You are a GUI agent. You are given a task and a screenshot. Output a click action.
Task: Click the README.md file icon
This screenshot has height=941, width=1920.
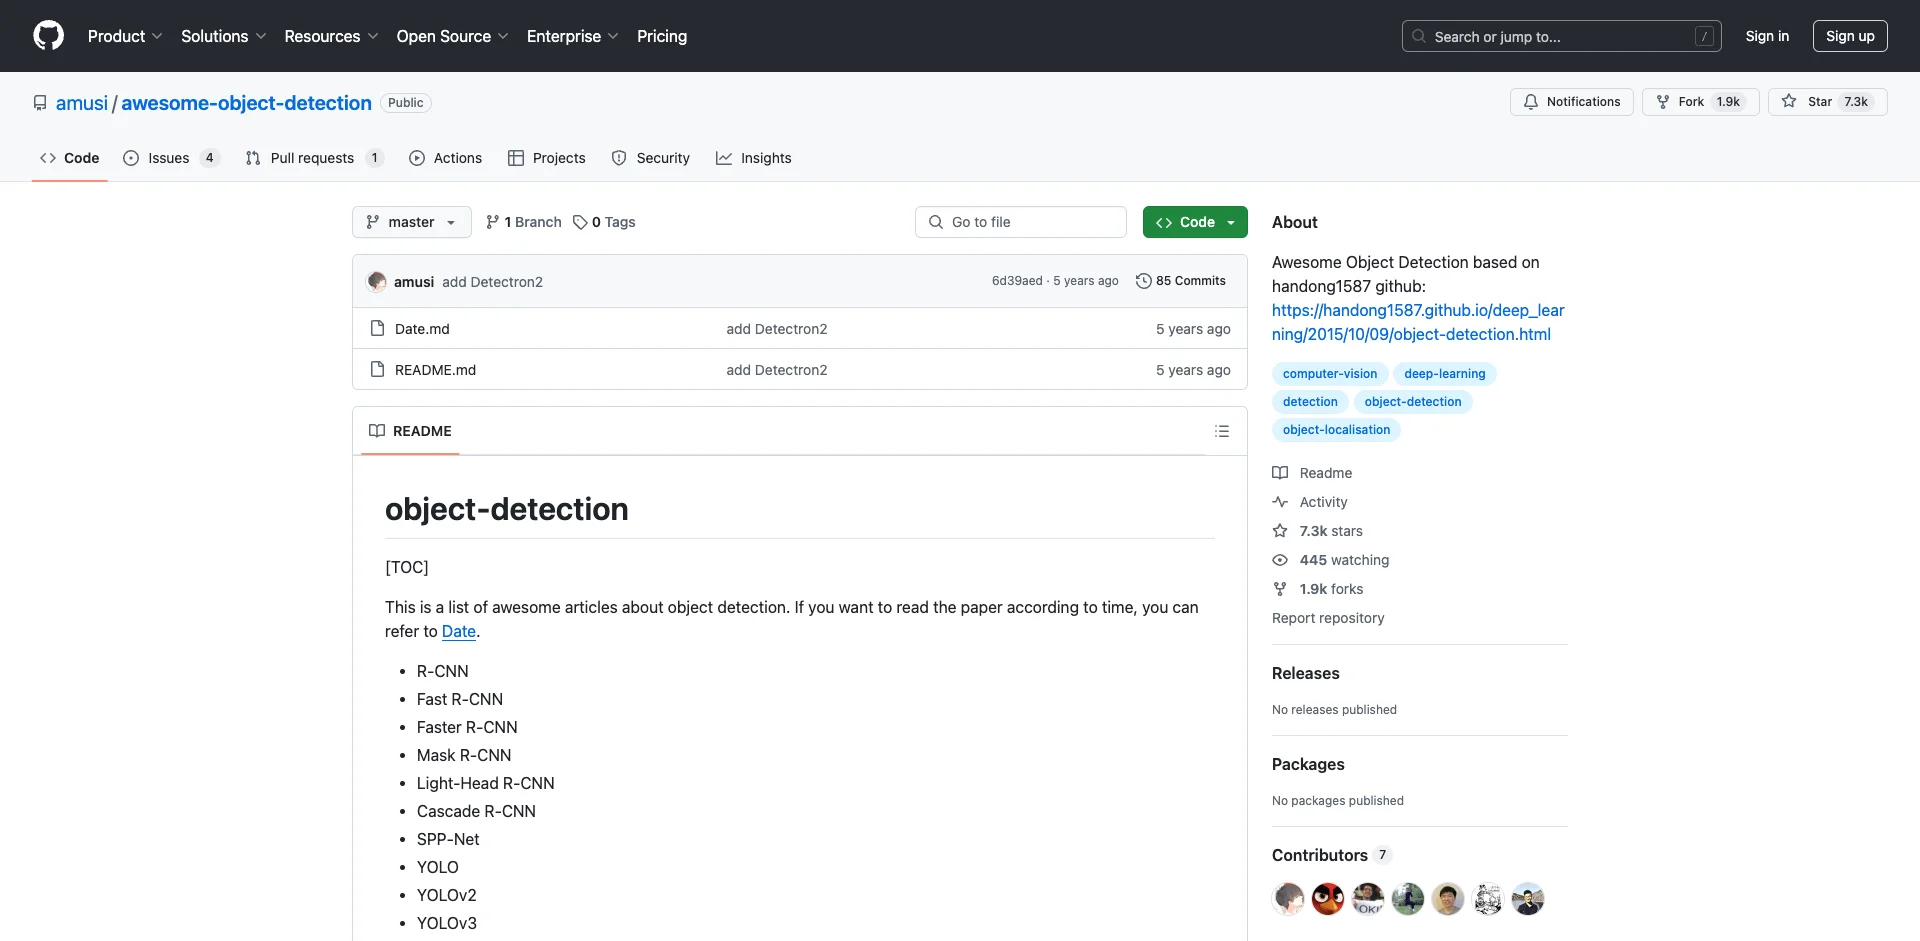click(377, 369)
